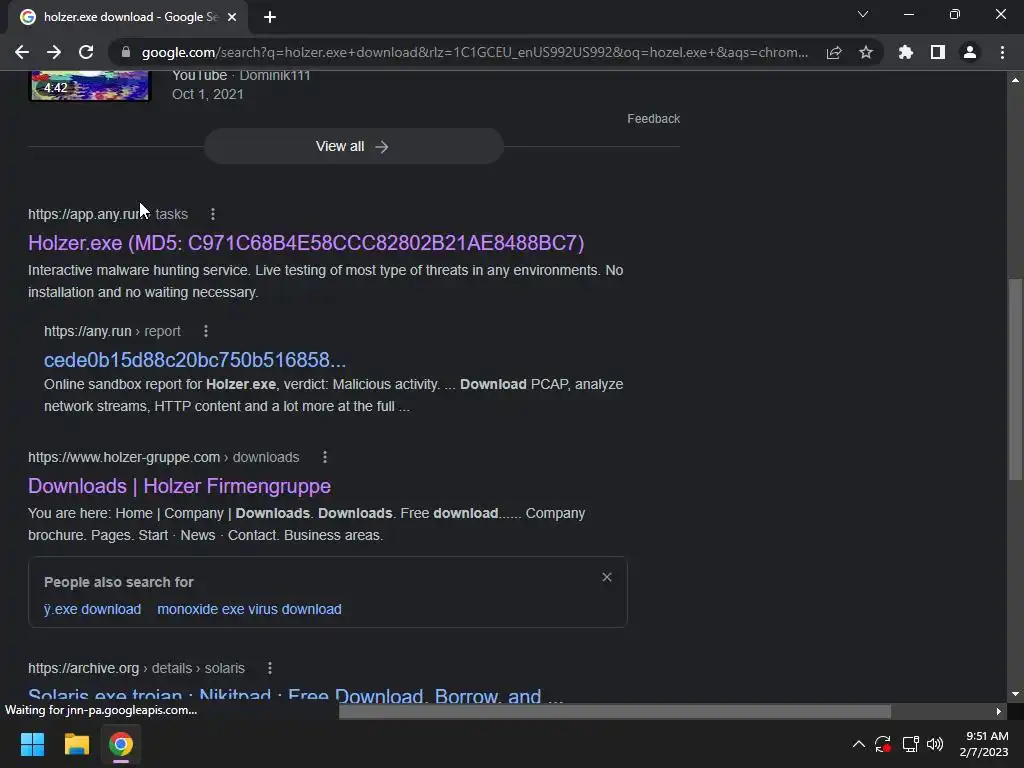Click the scrollbar up arrow
Screen dimensions: 1024x768
coord(1015,80)
